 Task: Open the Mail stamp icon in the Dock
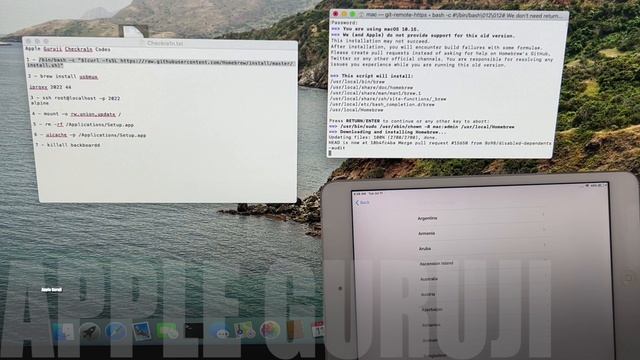pos(142,331)
